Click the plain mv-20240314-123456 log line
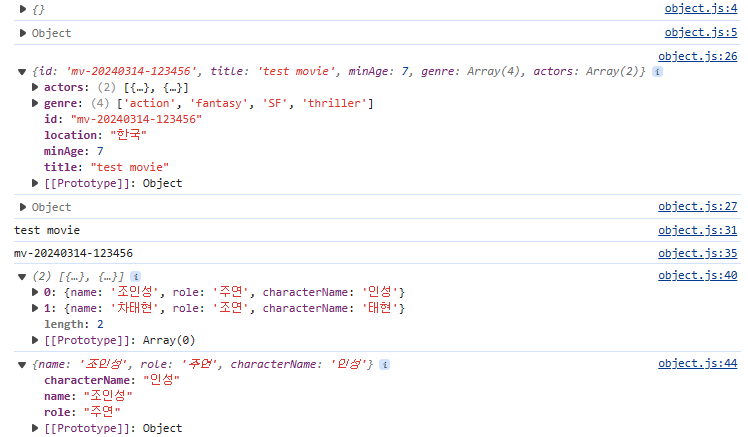The width and height of the screenshot is (748, 437). point(73,253)
